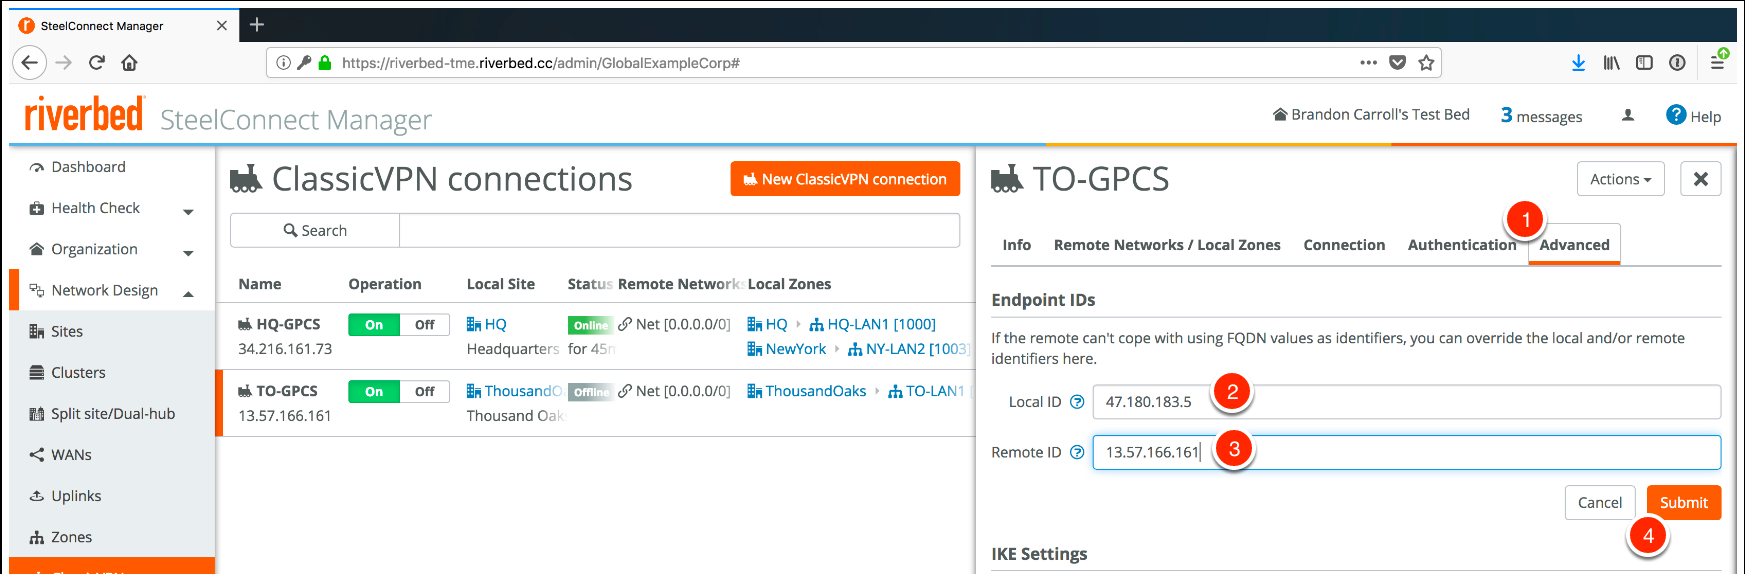Open the downloads arrow icon

1578,63
